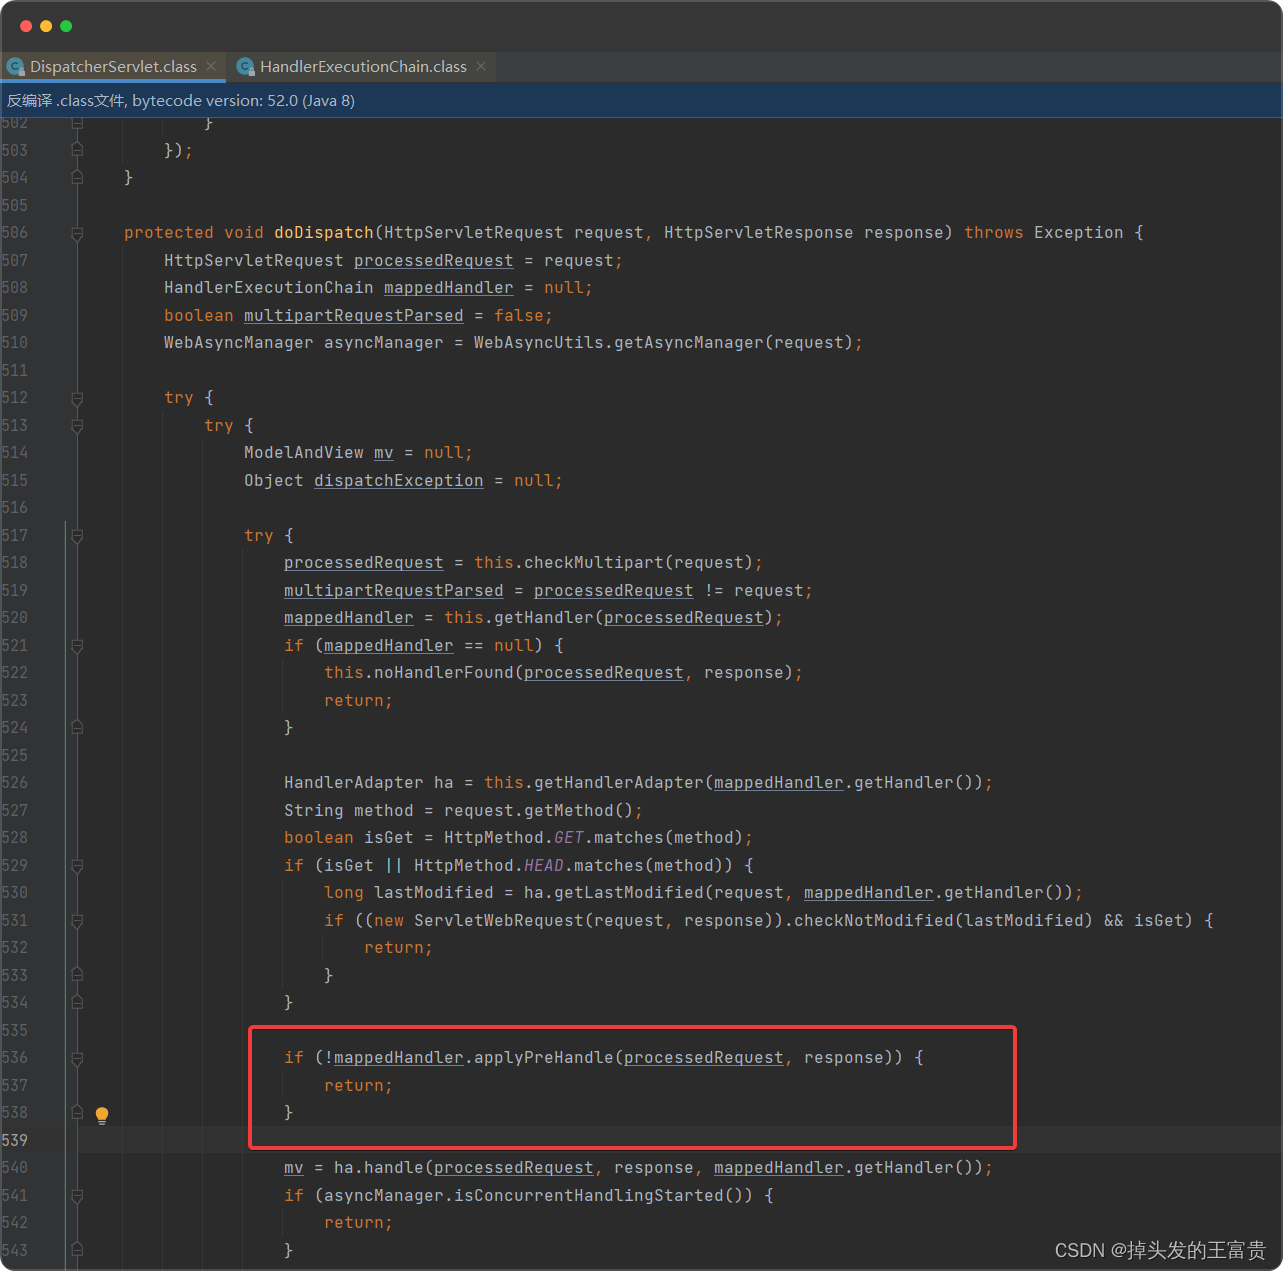Collapse the isGet if block at line 529
The height and width of the screenshot is (1271, 1283).
click(77, 866)
